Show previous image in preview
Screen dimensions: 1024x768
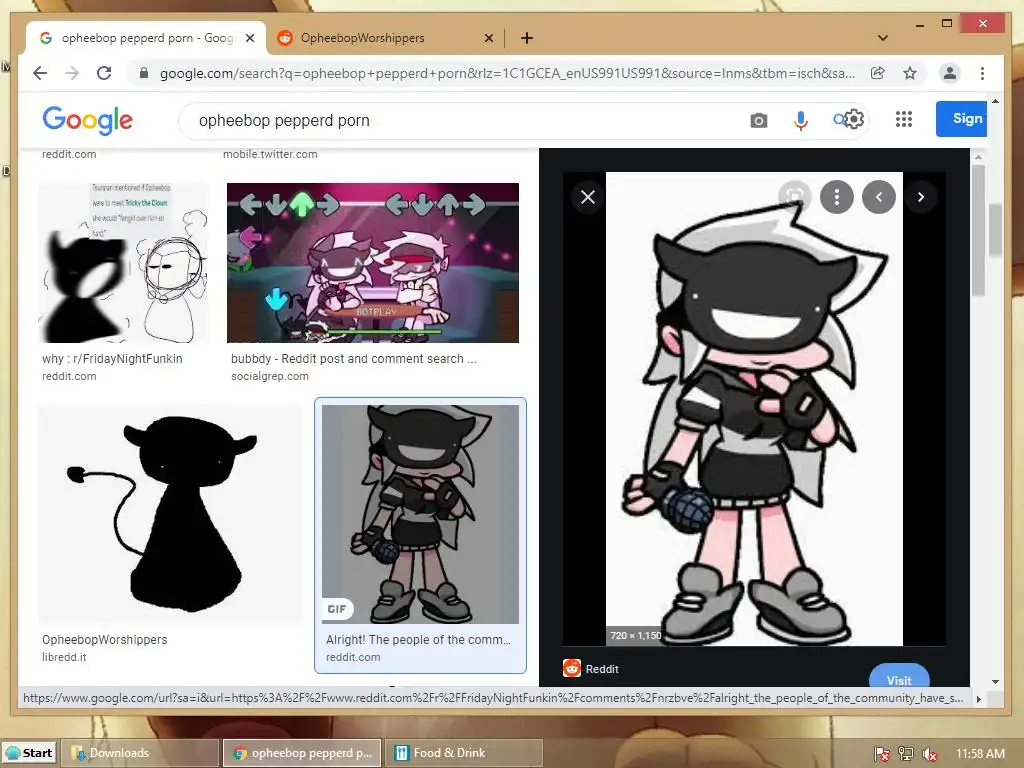coord(879,197)
